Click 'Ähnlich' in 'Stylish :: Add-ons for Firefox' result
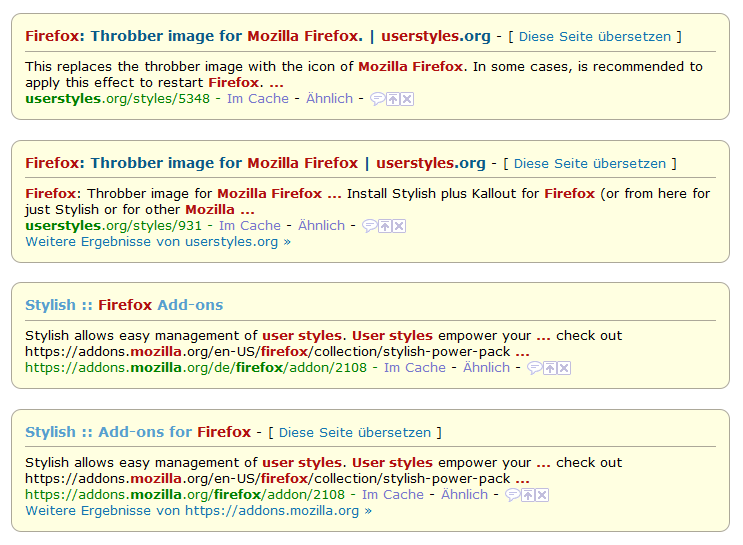Image resolution: width=743 pixels, height=545 pixels. click(x=464, y=495)
